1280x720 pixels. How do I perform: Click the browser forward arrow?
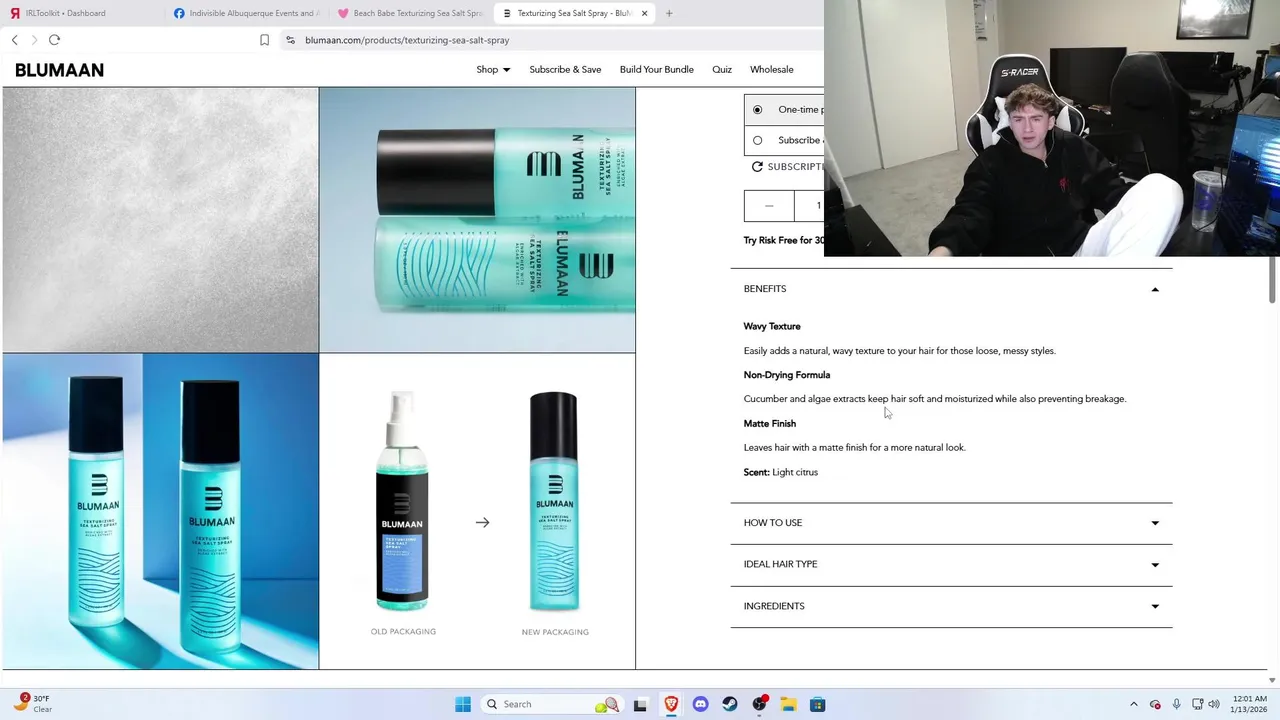[x=34, y=40]
